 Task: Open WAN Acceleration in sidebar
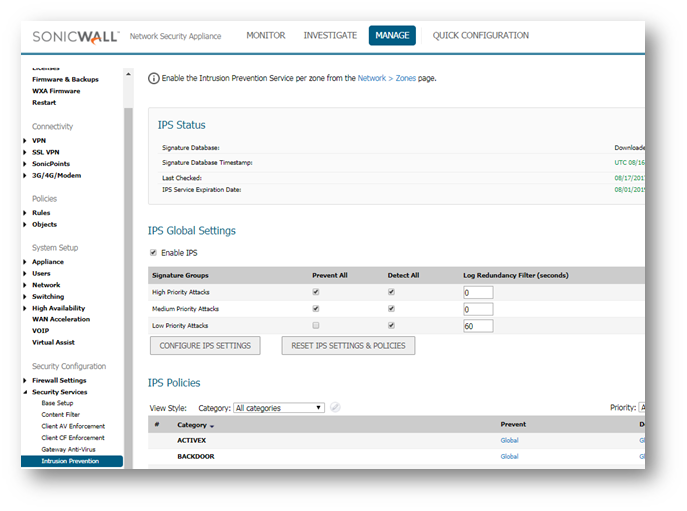(61, 319)
